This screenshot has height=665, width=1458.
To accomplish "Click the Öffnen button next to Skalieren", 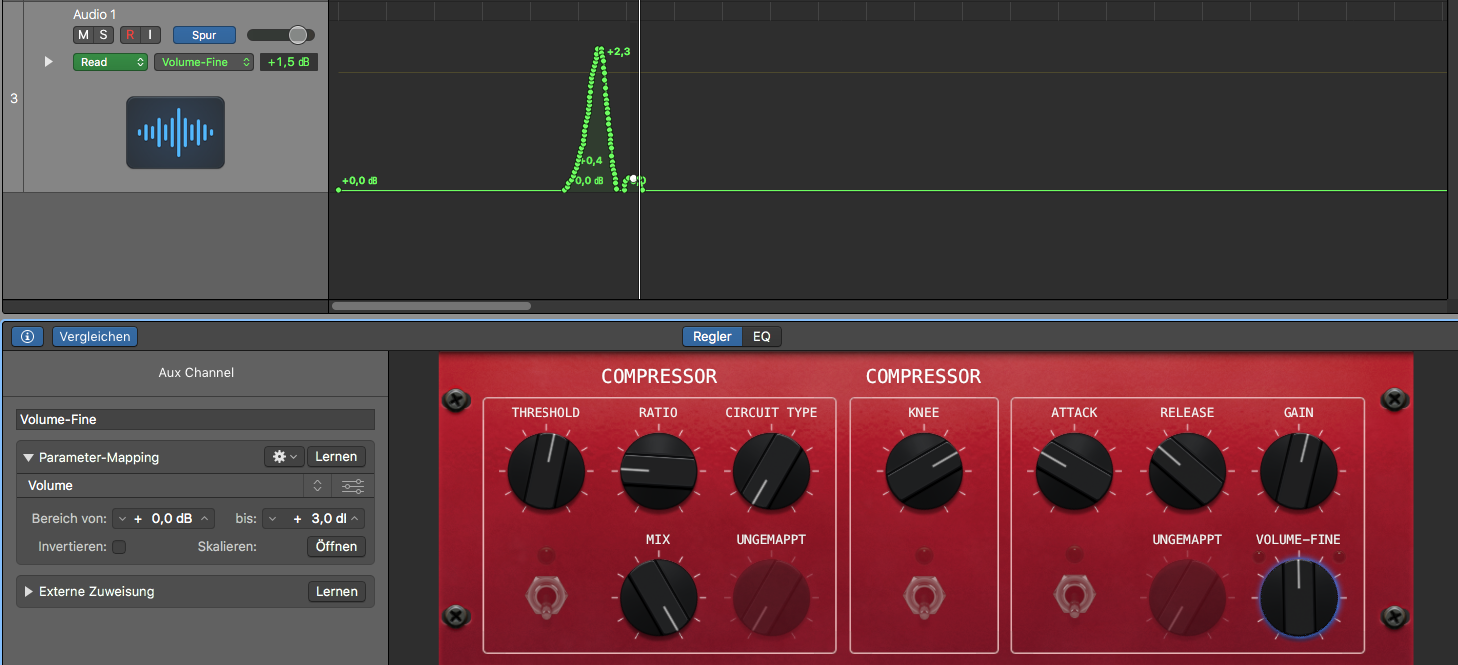I will (x=336, y=547).
